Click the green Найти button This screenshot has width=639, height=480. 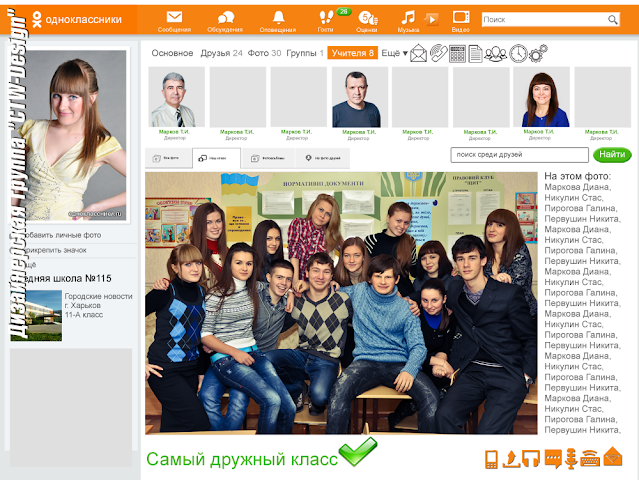(x=612, y=154)
